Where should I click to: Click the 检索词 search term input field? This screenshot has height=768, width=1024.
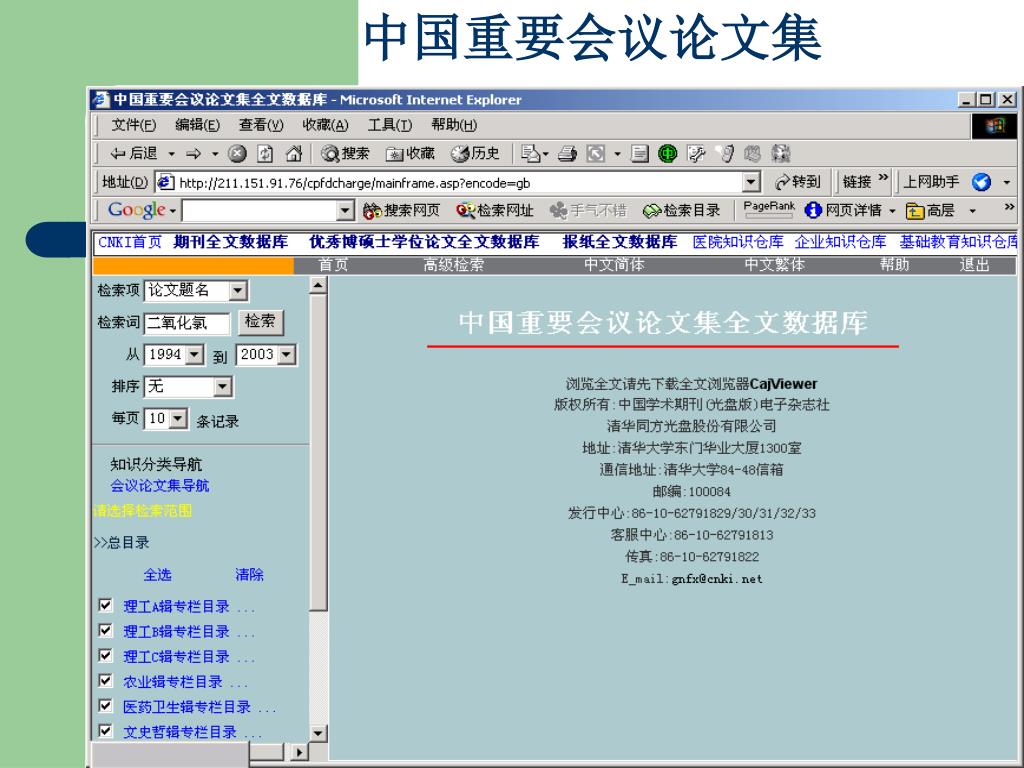point(187,323)
